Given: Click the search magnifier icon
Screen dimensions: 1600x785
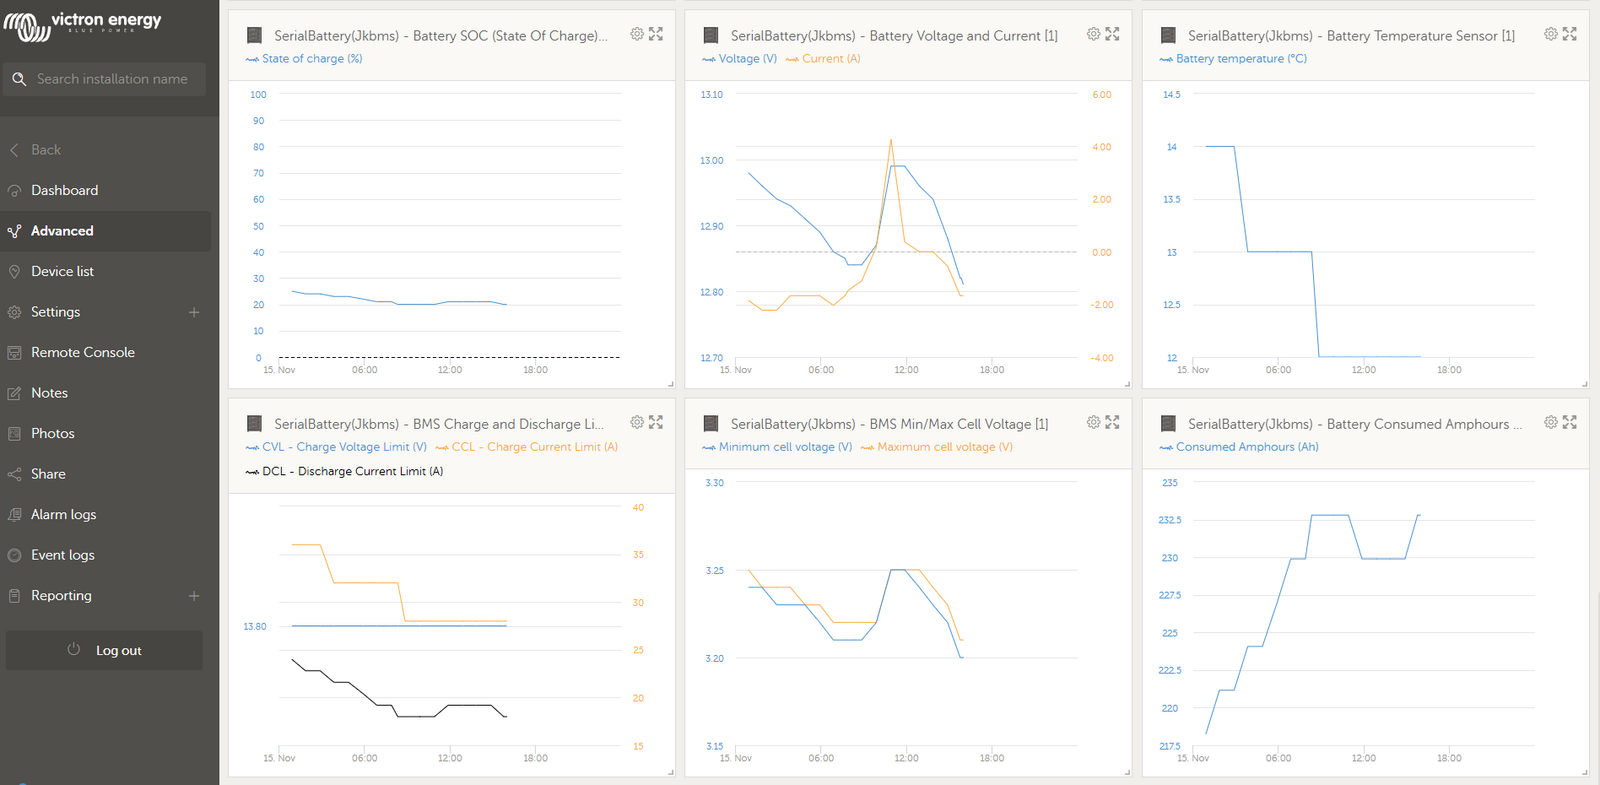Looking at the screenshot, I should click(x=19, y=79).
